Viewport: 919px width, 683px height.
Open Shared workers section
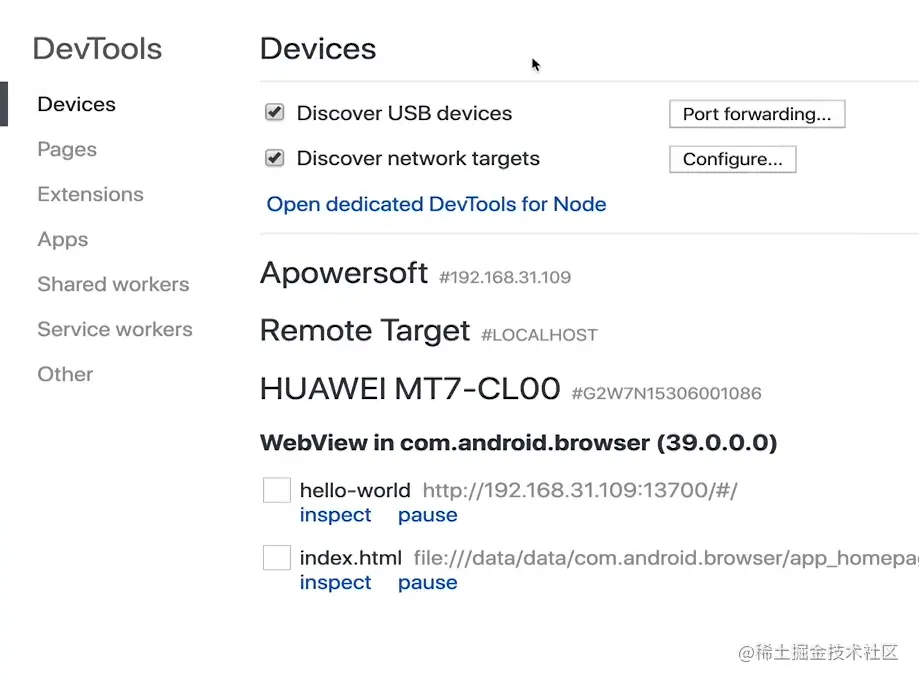(x=113, y=284)
